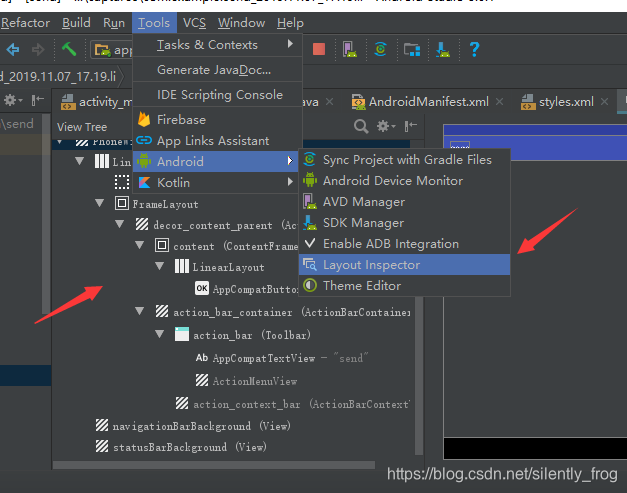
Task: Switch to the activity_m... editor tab
Action: click(96, 102)
